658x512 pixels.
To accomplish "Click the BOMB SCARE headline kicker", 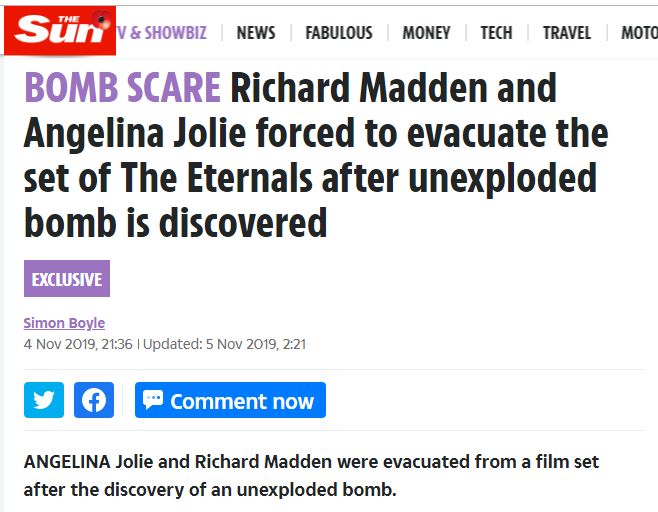I will (x=123, y=87).
